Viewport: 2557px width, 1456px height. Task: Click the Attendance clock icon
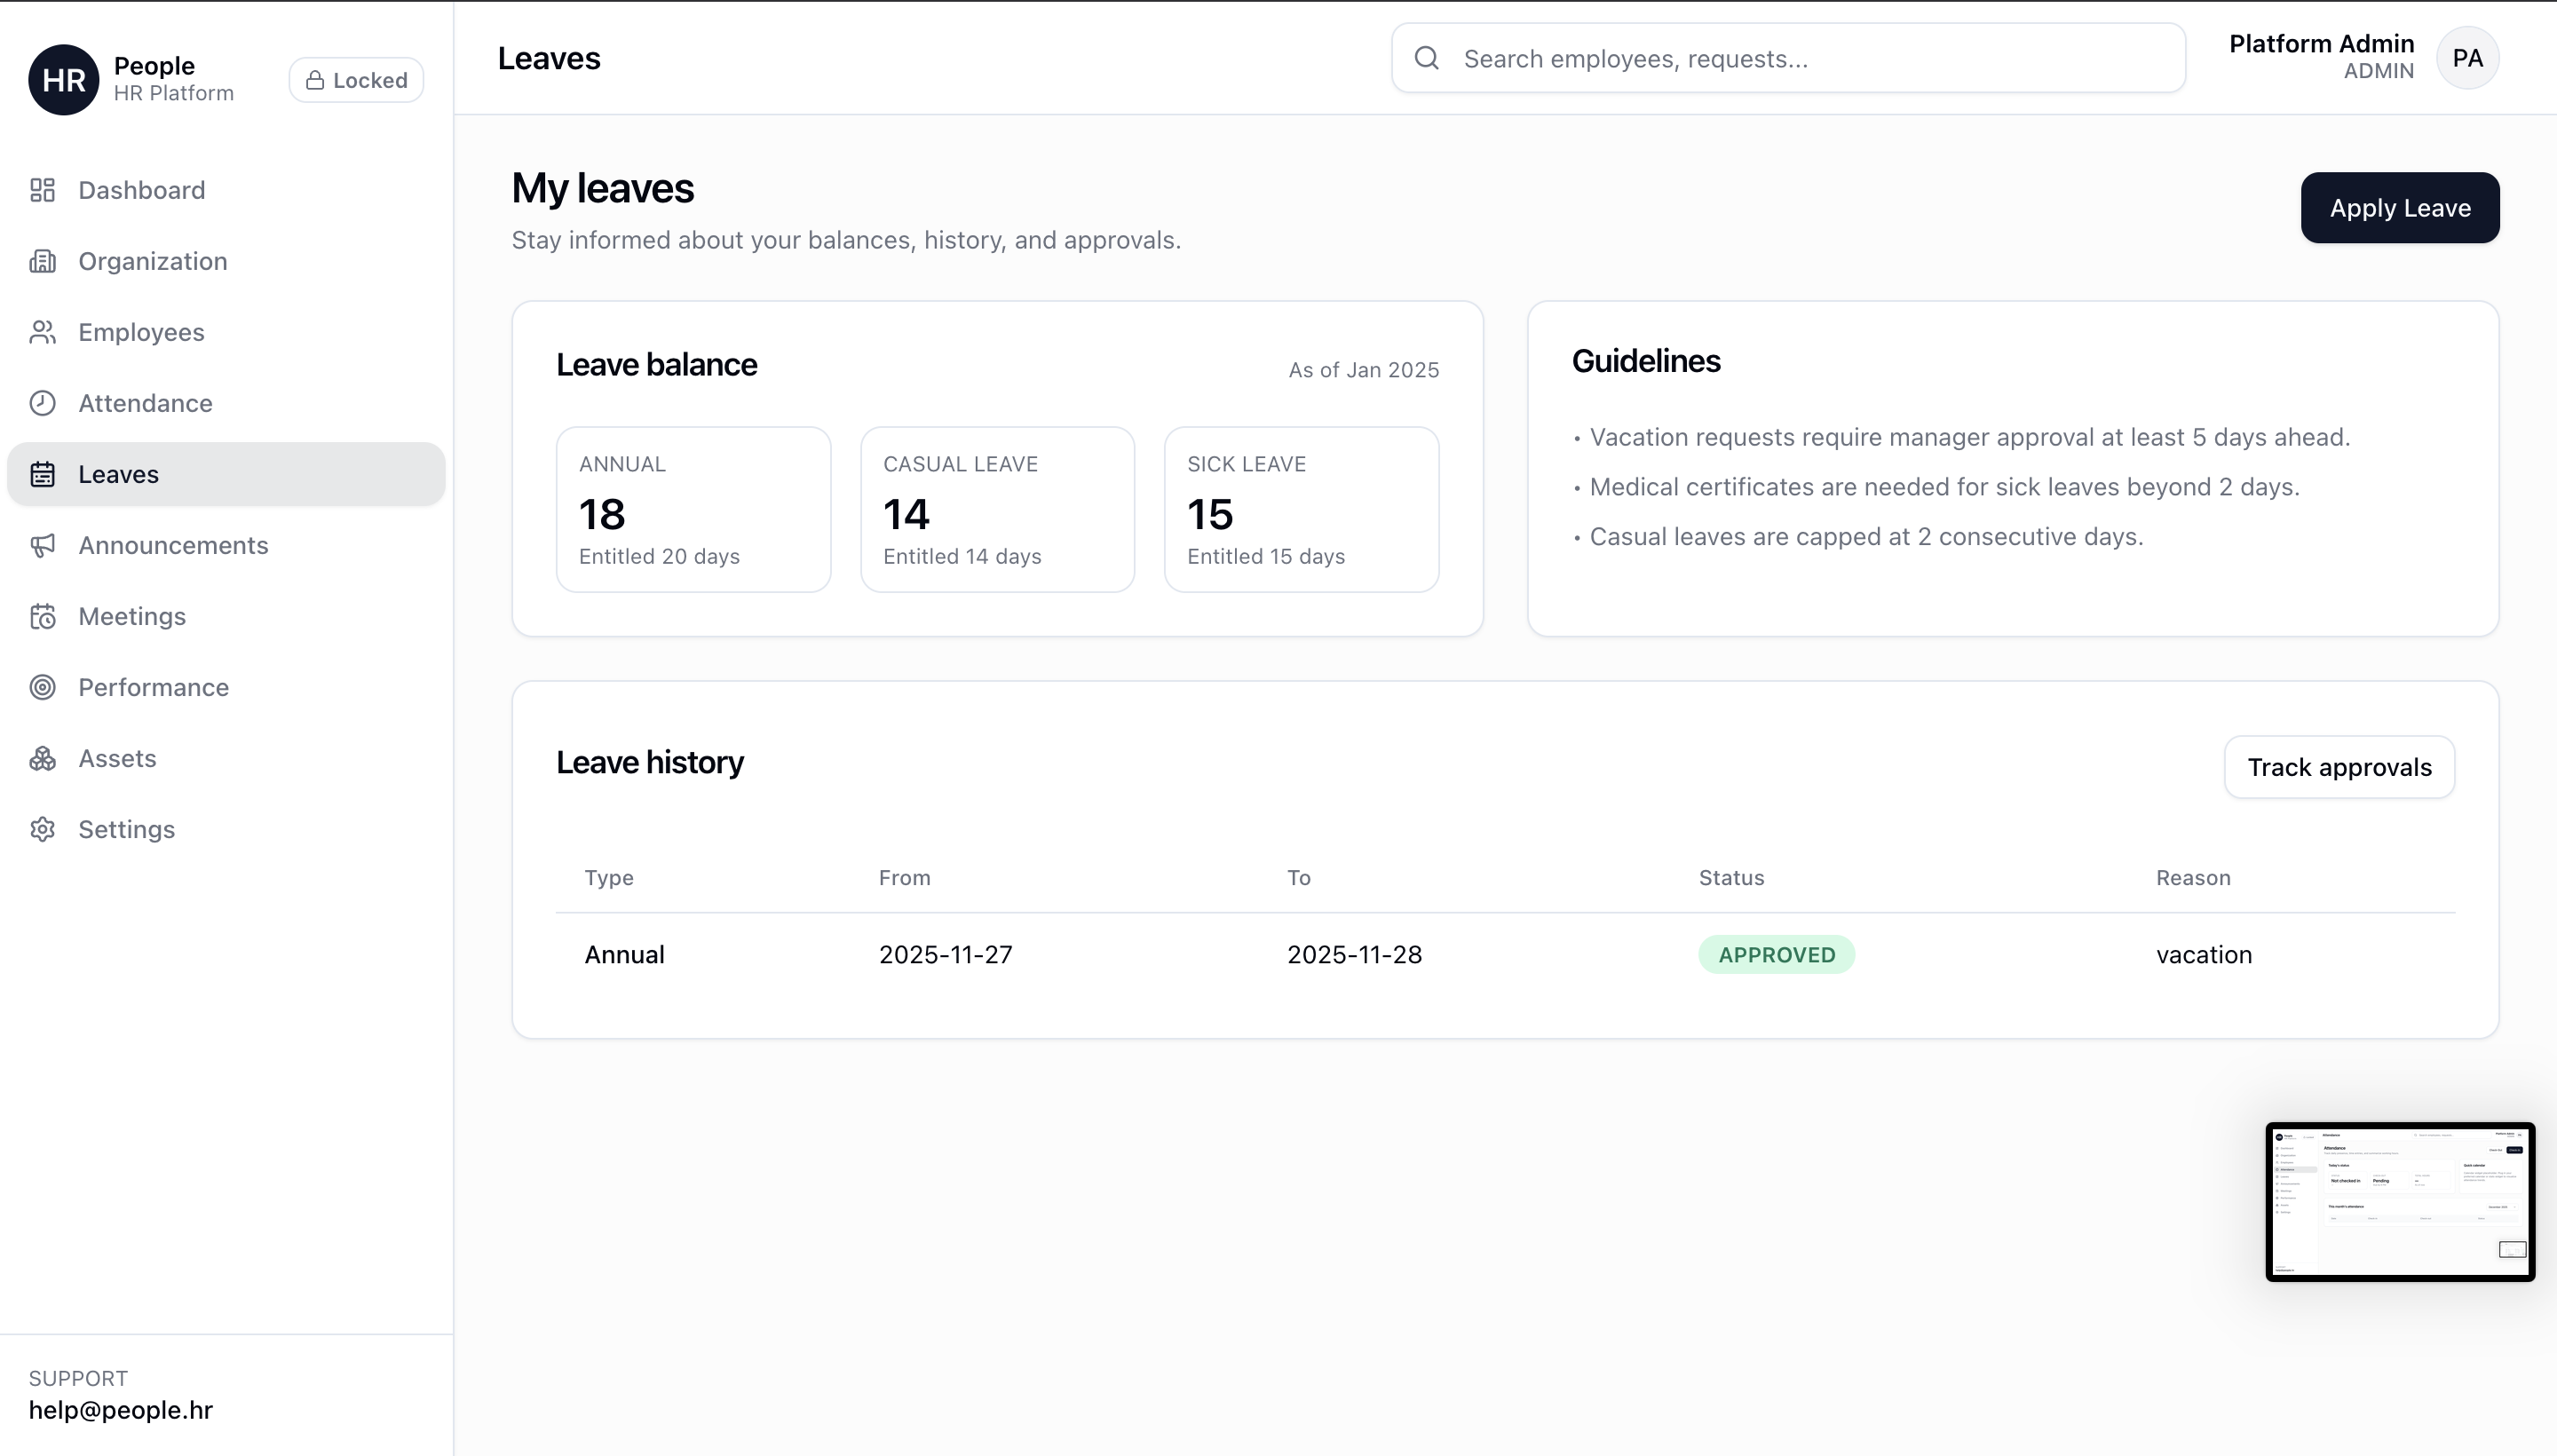[42, 403]
